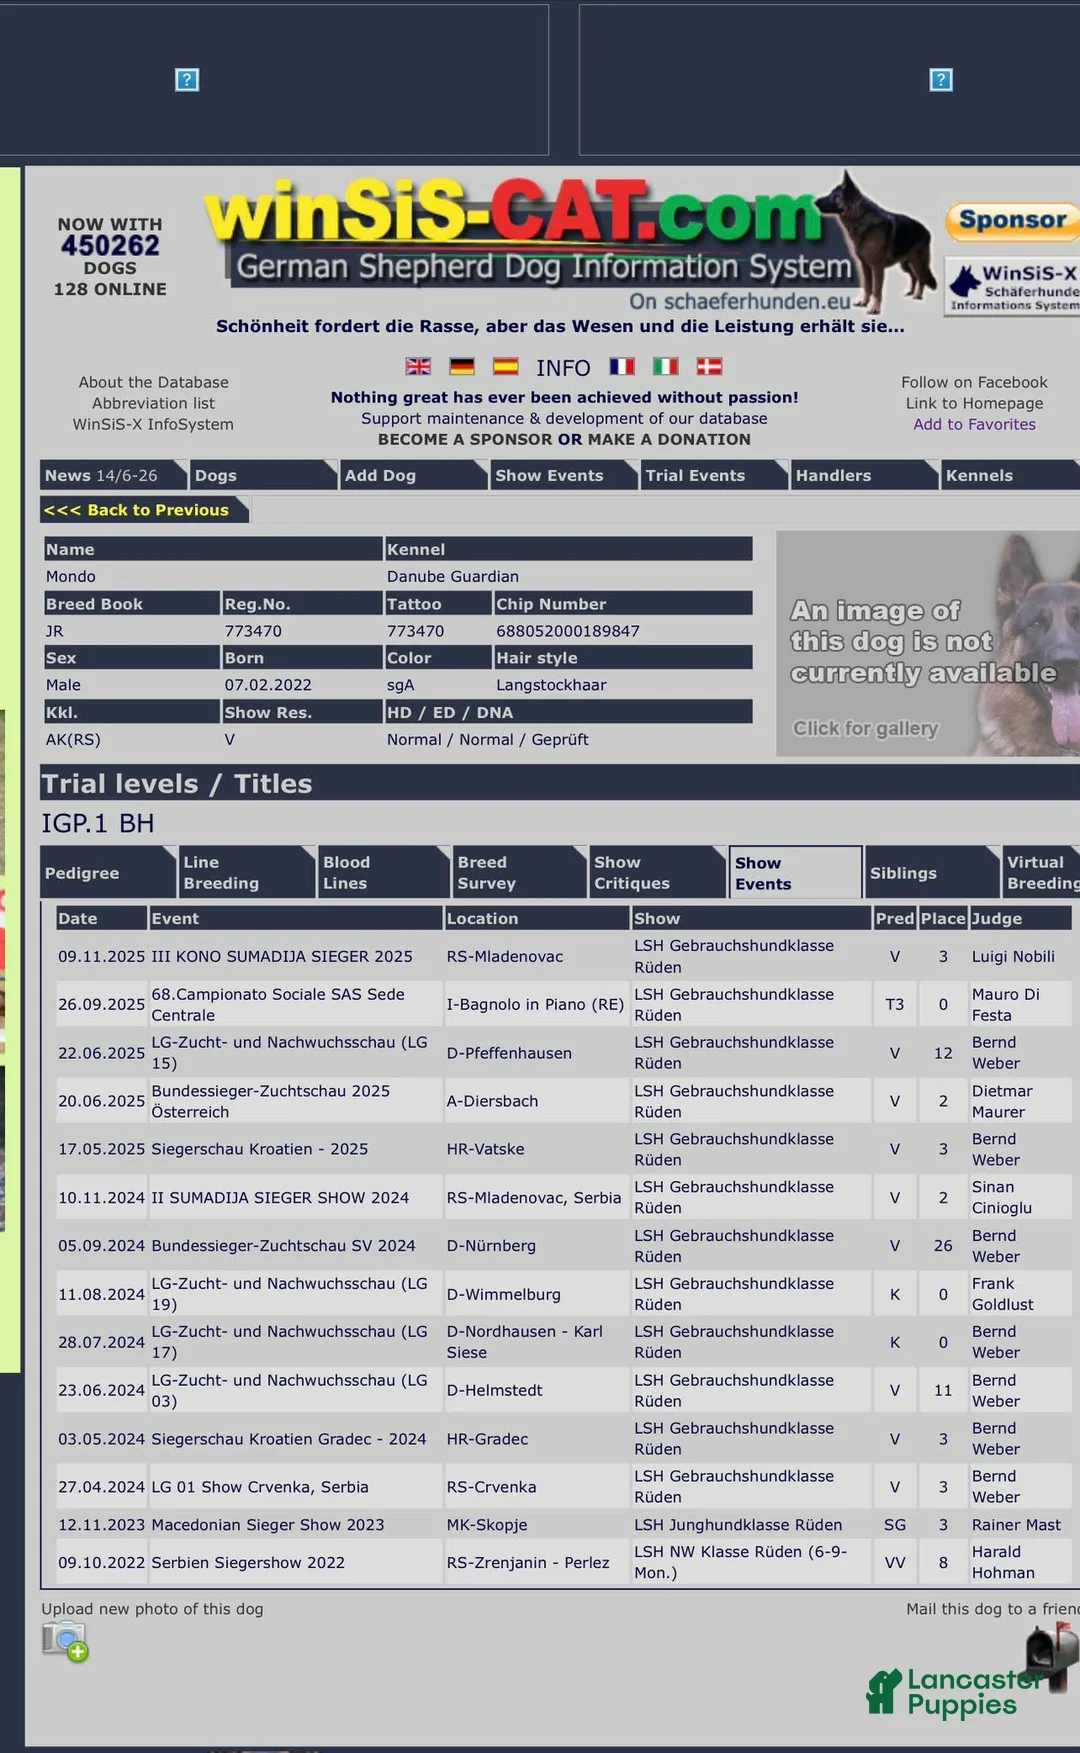Click Siegerschau Kroatien - 2025 event
Screen dimensions: 1080x1753
[x=260, y=1149]
